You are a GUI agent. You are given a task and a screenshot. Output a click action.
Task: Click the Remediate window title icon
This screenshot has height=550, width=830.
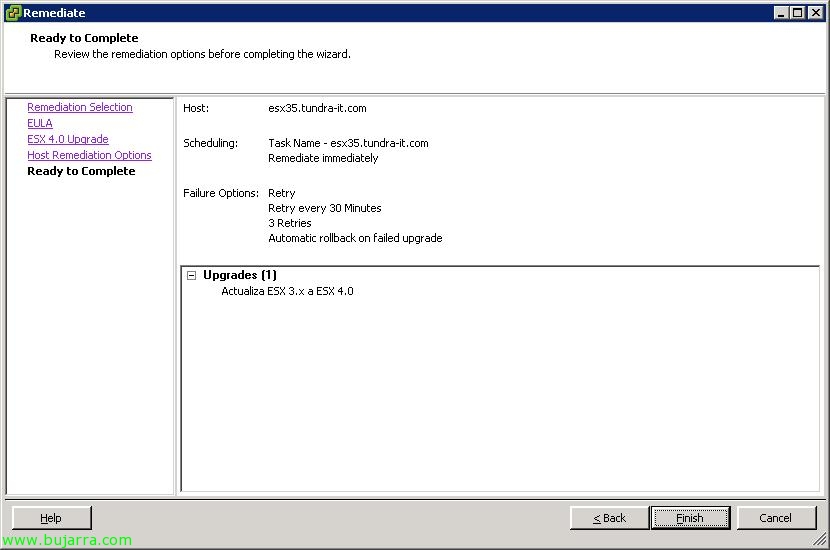tap(13, 13)
